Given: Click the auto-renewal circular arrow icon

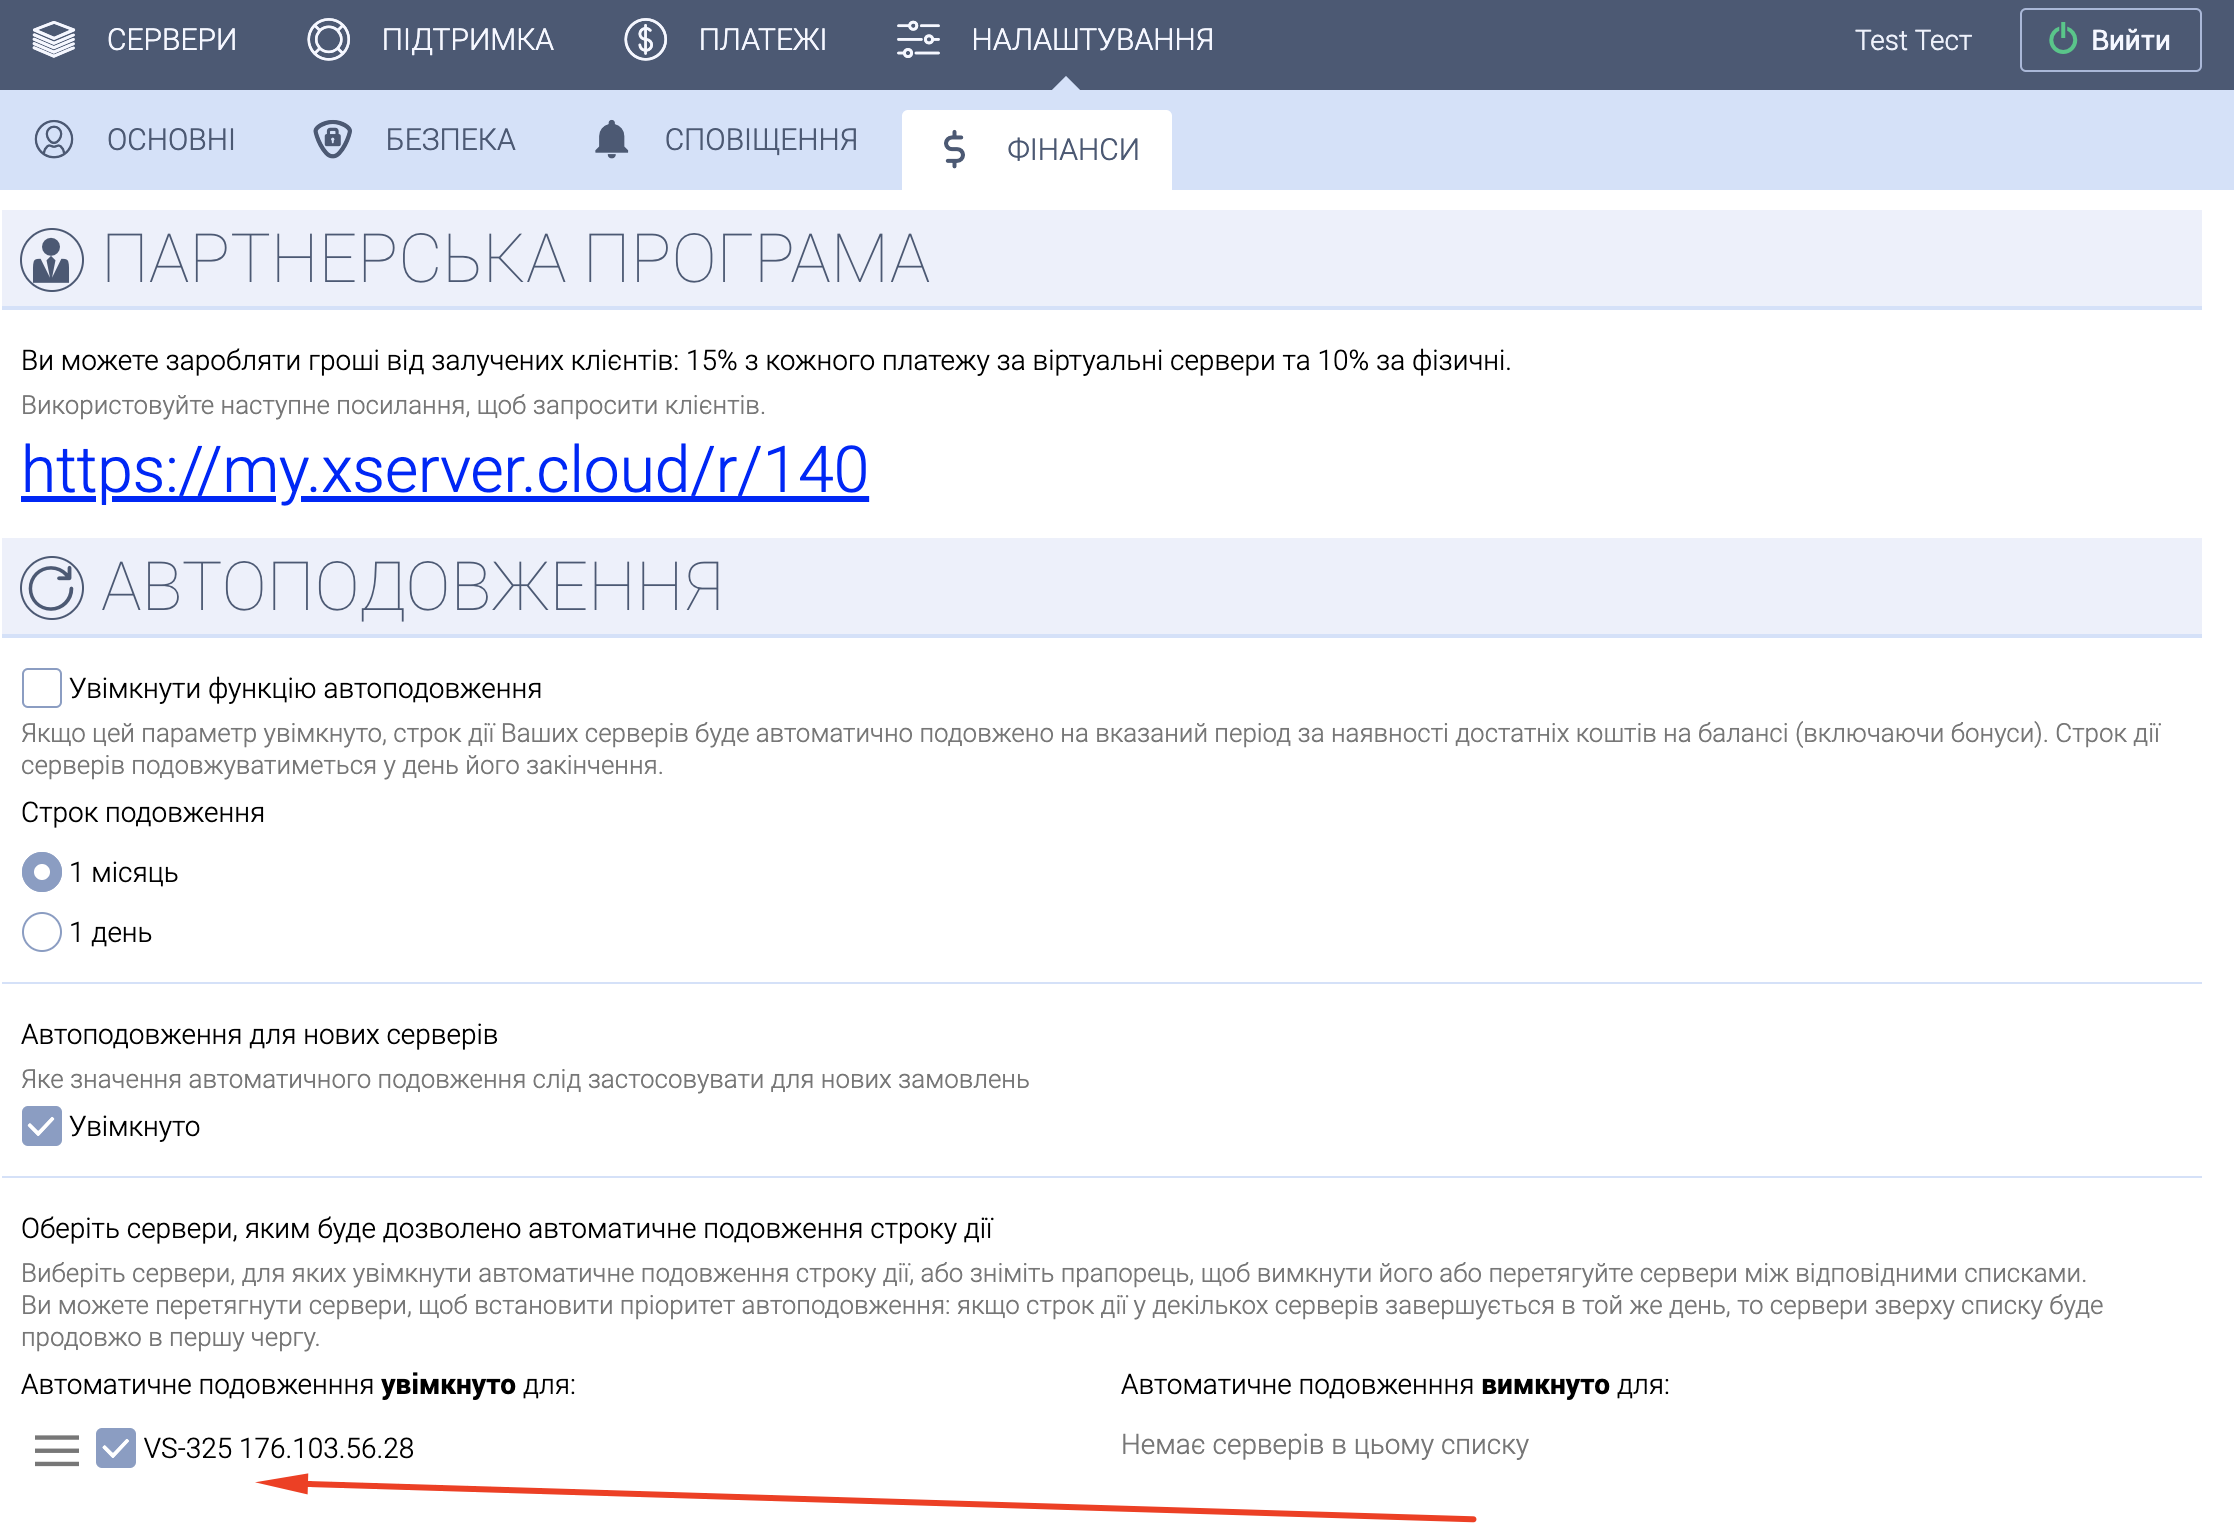Looking at the screenshot, I should click(x=52, y=588).
